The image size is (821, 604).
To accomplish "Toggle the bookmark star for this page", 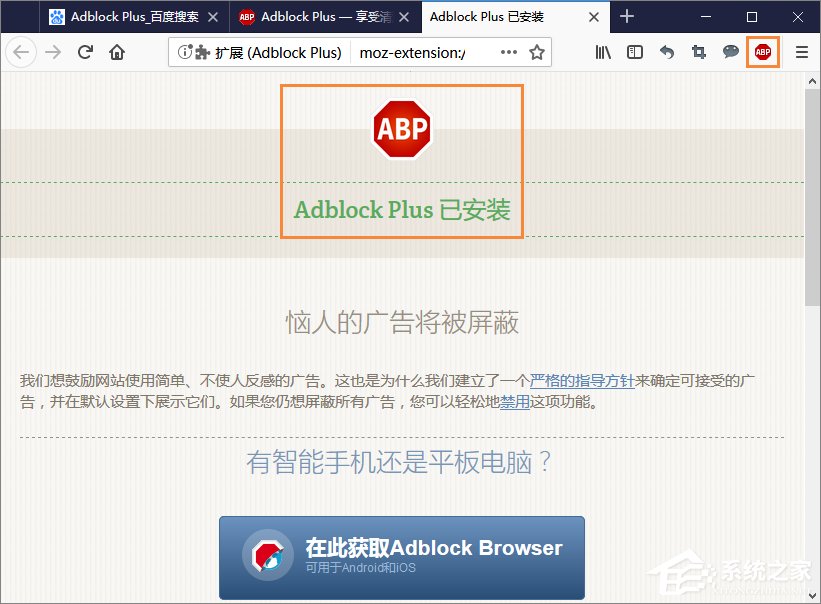I will (537, 52).
